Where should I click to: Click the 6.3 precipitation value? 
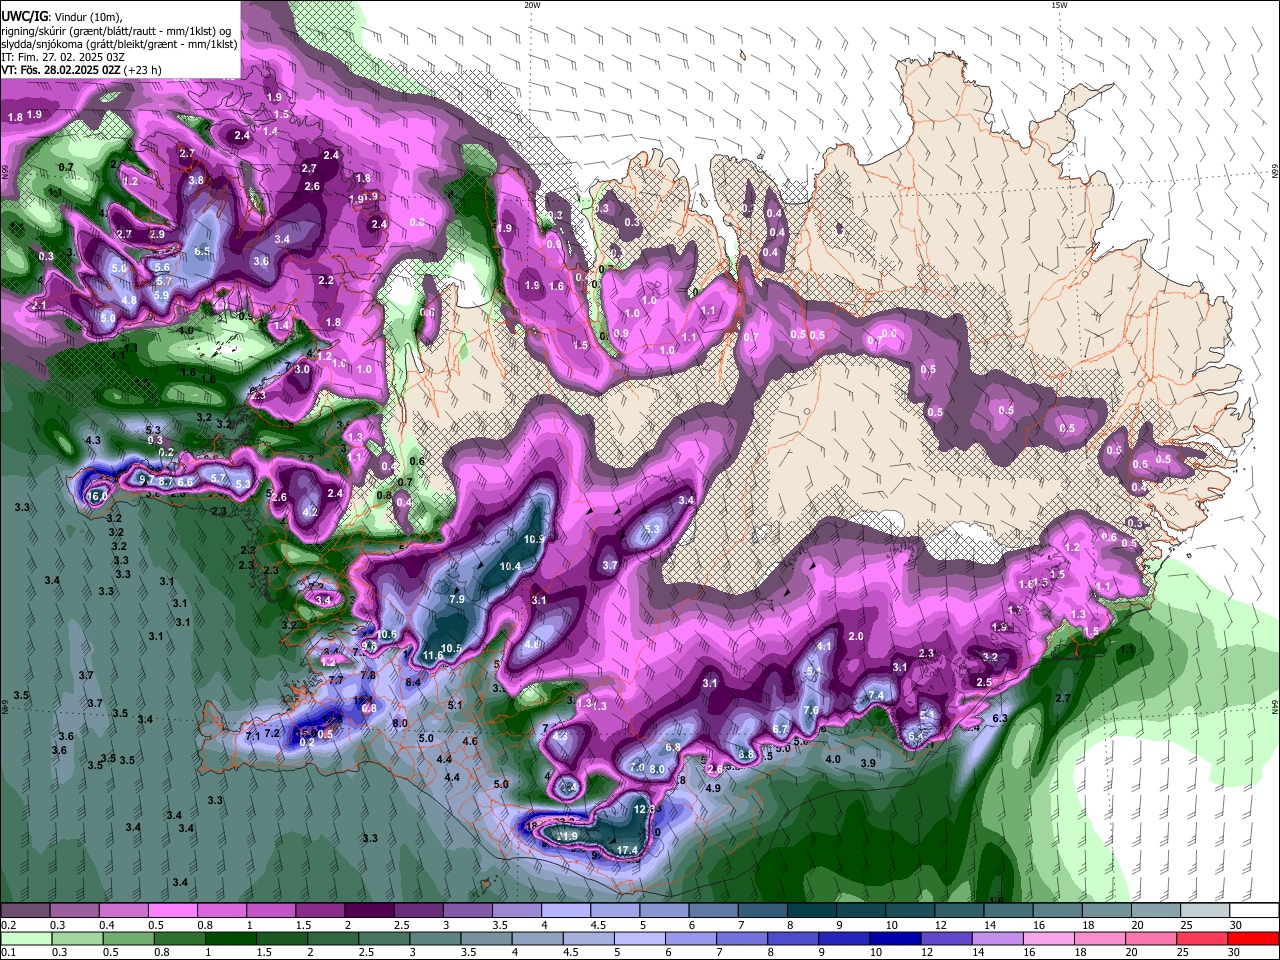pos(999,718)
